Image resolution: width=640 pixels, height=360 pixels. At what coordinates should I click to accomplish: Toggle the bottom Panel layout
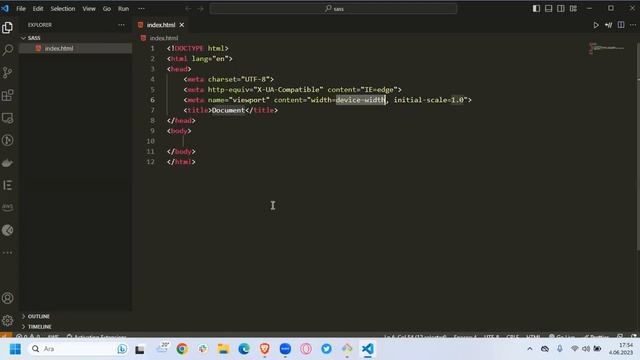tap(549, 8)
